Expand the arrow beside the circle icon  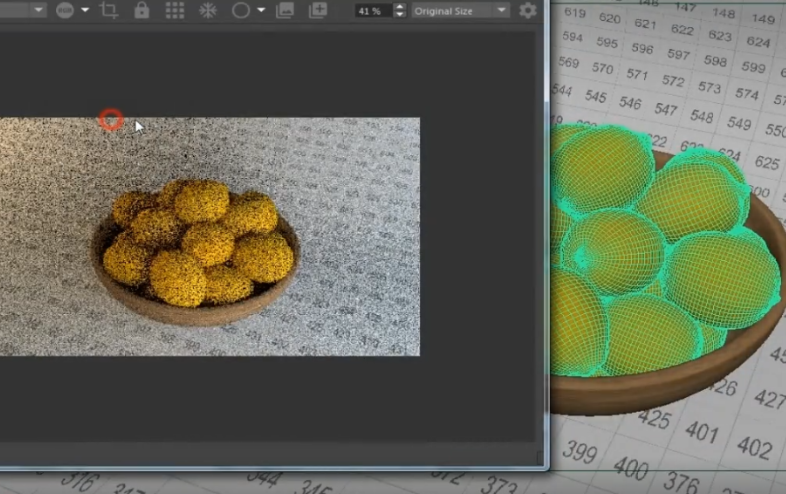click(x=261, y=10)
